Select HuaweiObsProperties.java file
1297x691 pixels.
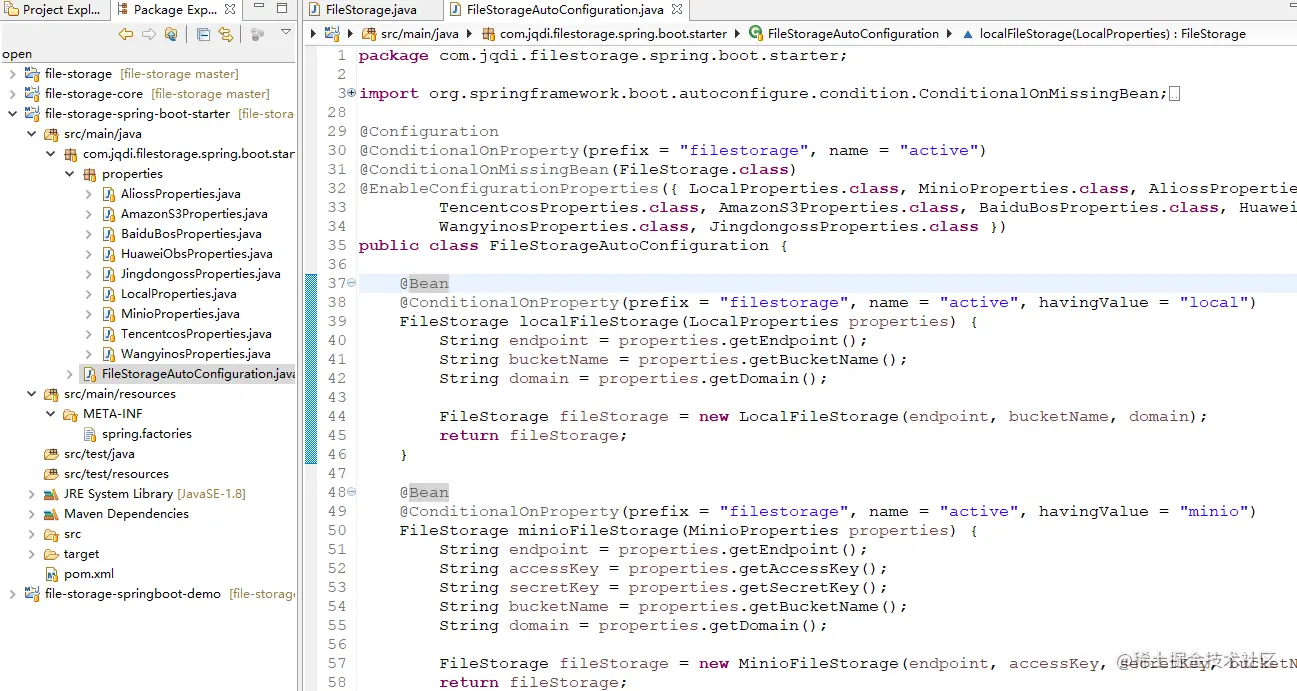(x=186, y=254)
